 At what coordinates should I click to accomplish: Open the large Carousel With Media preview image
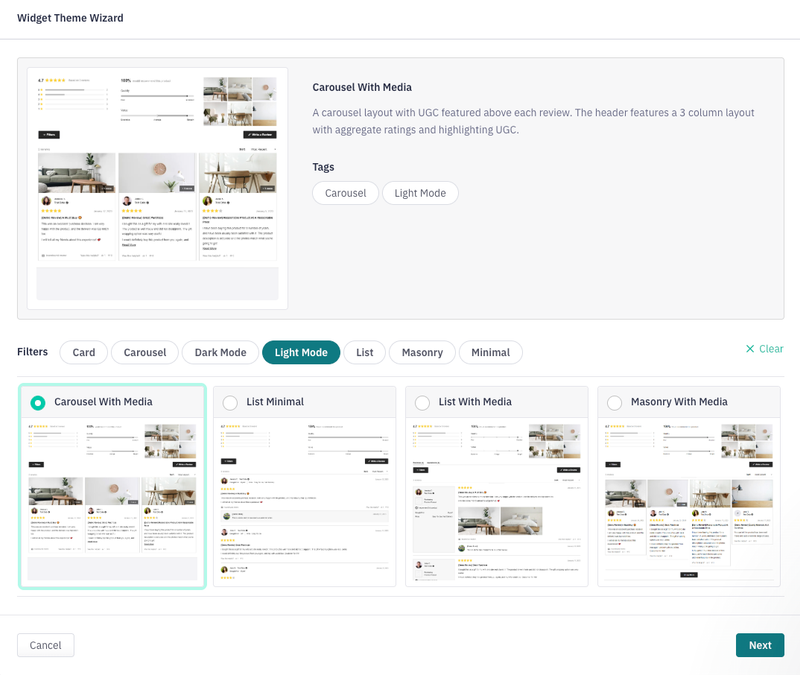coord(157,188)
